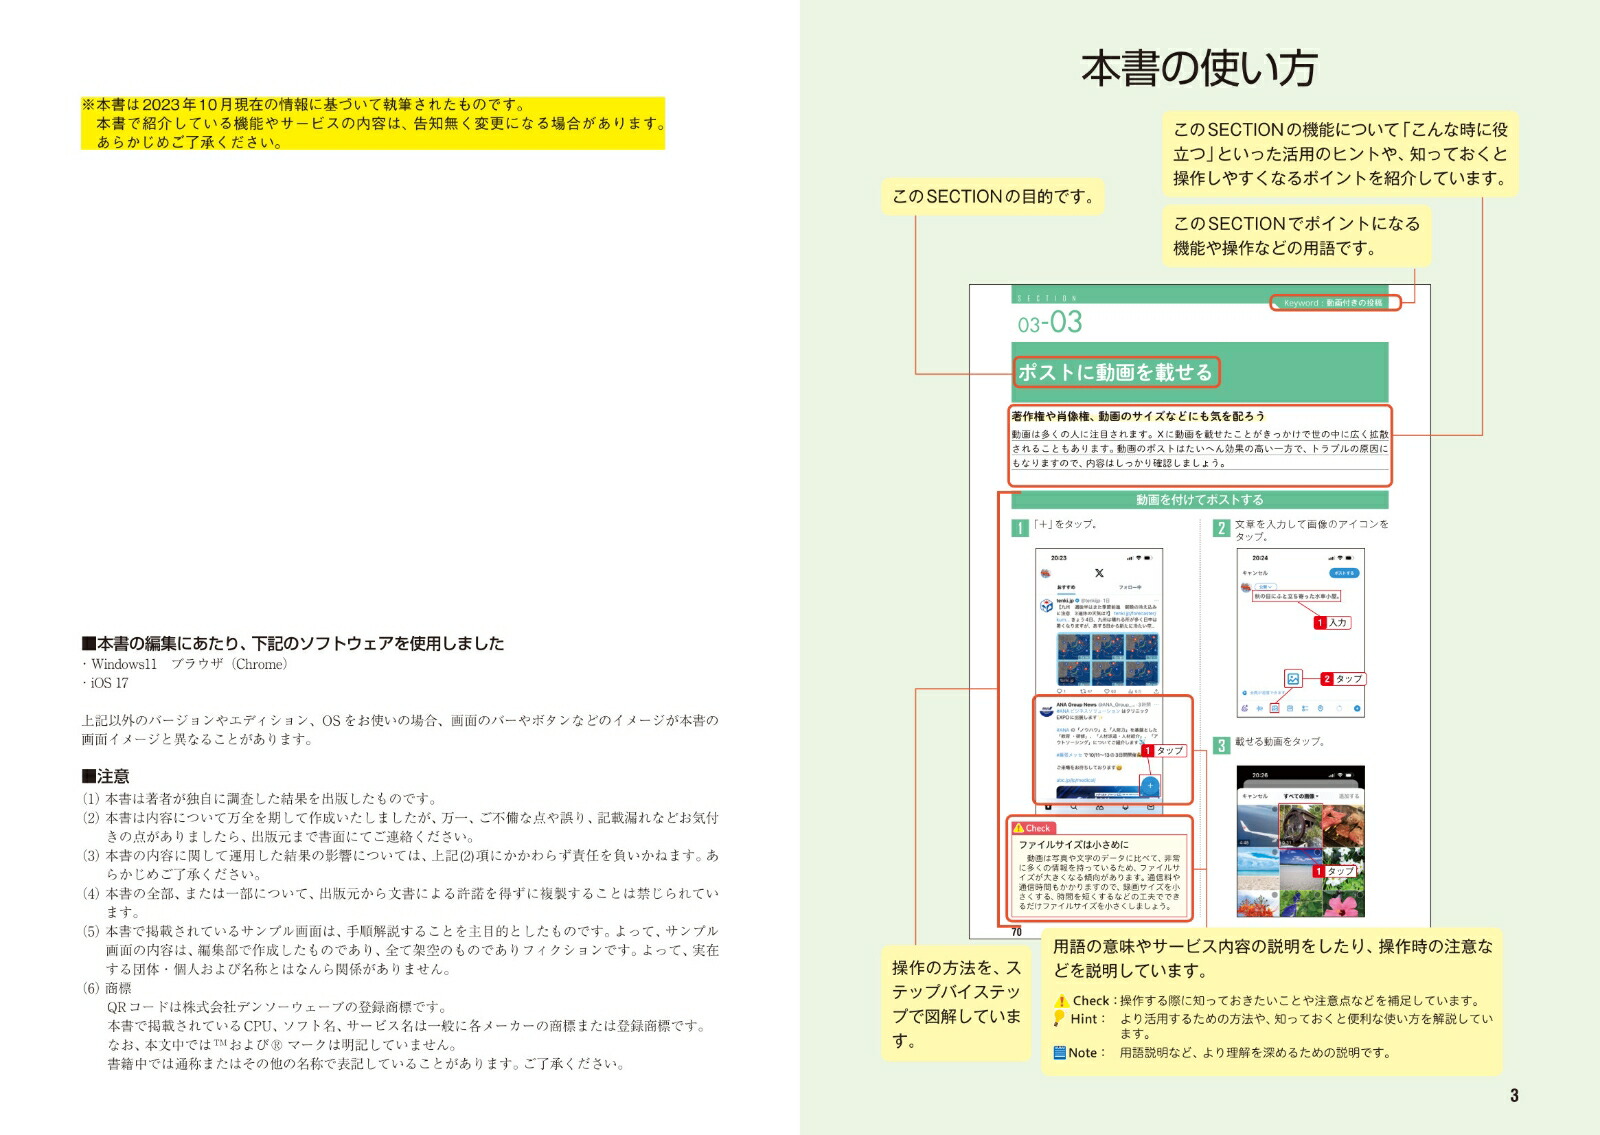Viewport: 1600px width, 1135px height.
Task: Click the X logo in first phone screenshot
Action: (1099, 573)
